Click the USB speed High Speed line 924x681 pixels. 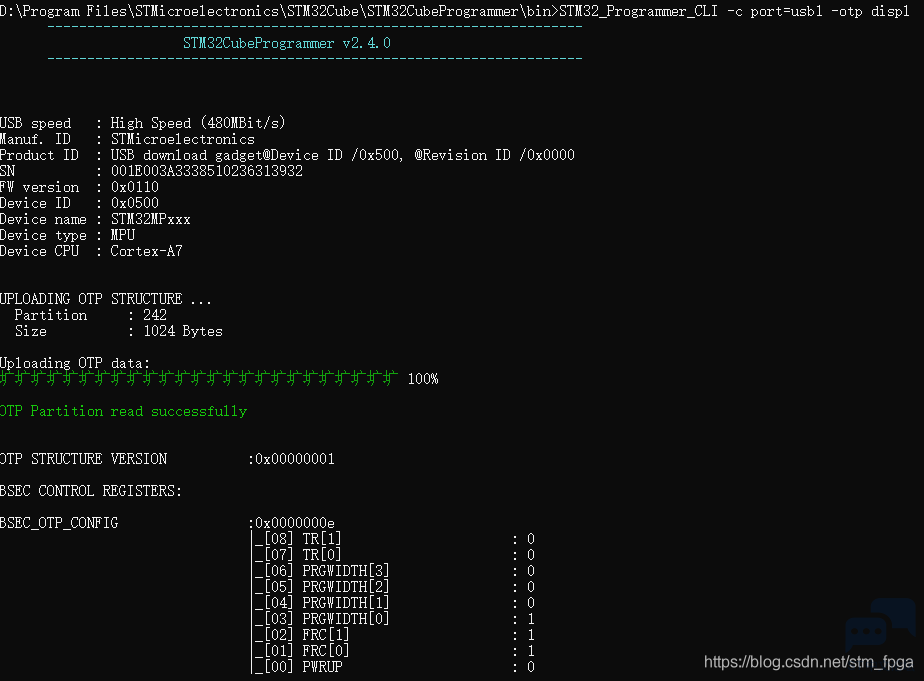click(x=143, y=123)
